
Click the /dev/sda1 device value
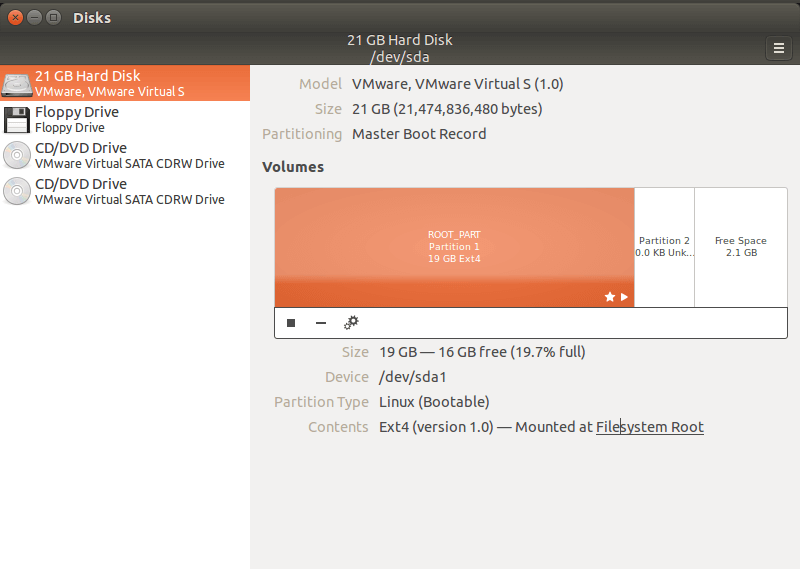pos(413,377)
